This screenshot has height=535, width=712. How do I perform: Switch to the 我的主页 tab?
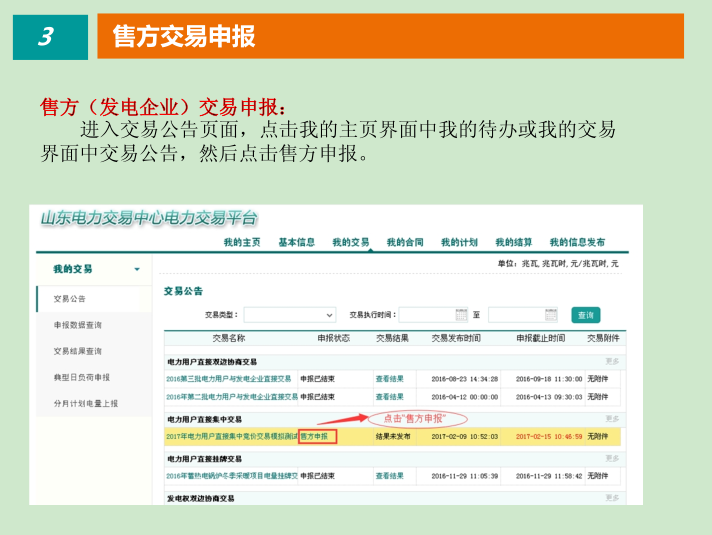click(242, 242)
